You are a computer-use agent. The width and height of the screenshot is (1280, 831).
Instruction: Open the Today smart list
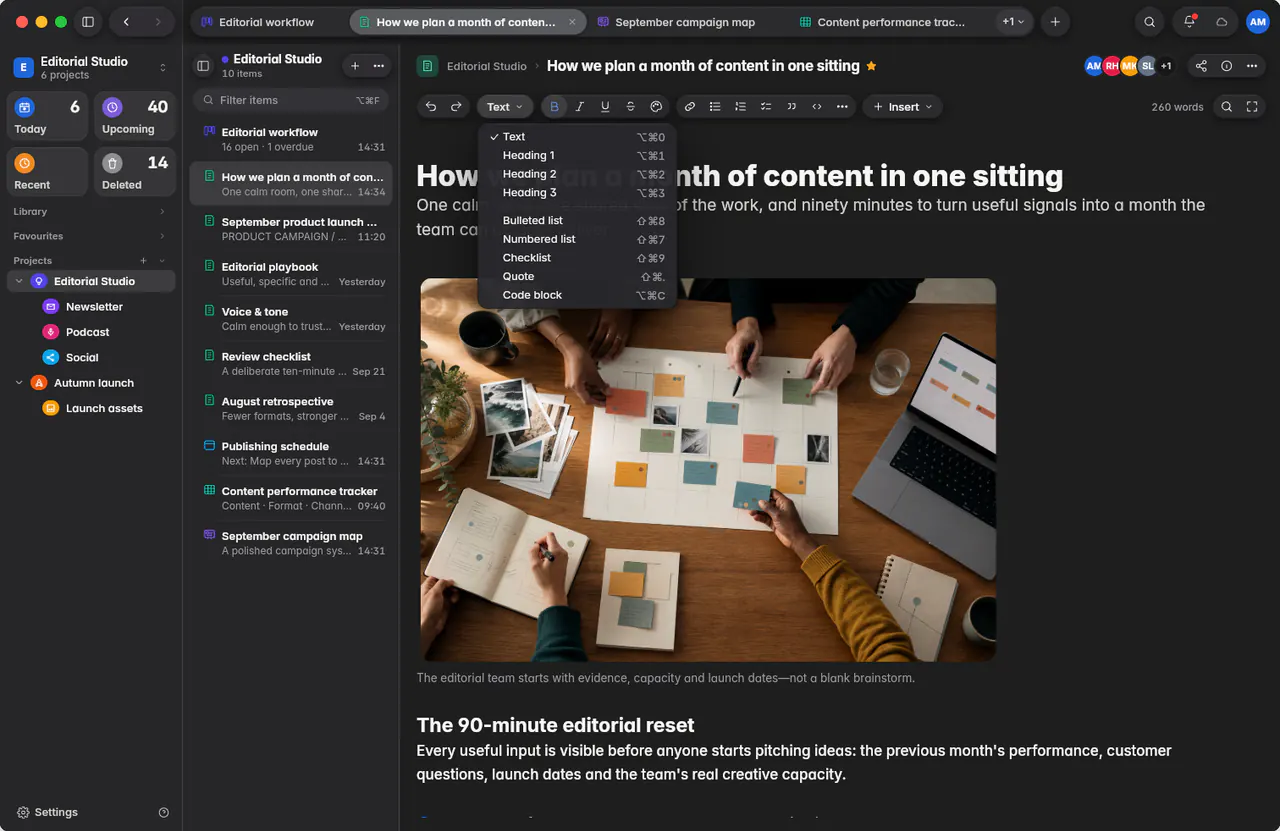[x=48, y=116]
